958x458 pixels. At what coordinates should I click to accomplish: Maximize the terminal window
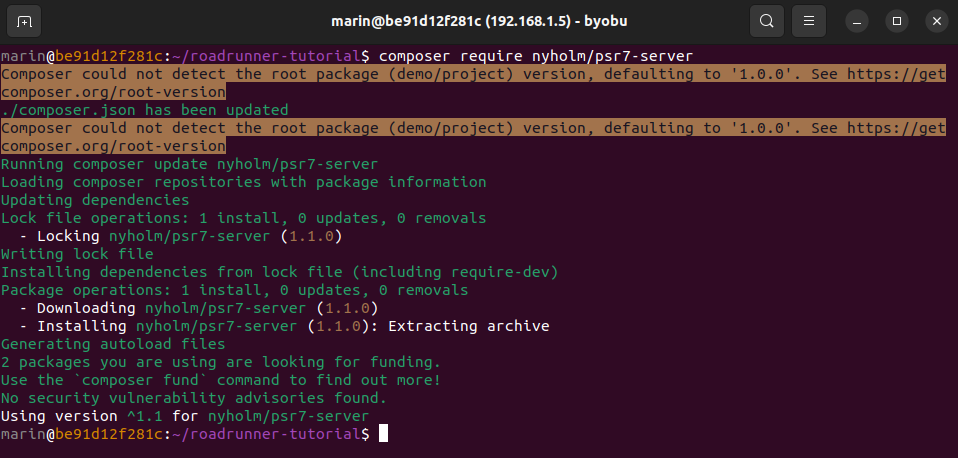tap(897, 21)
